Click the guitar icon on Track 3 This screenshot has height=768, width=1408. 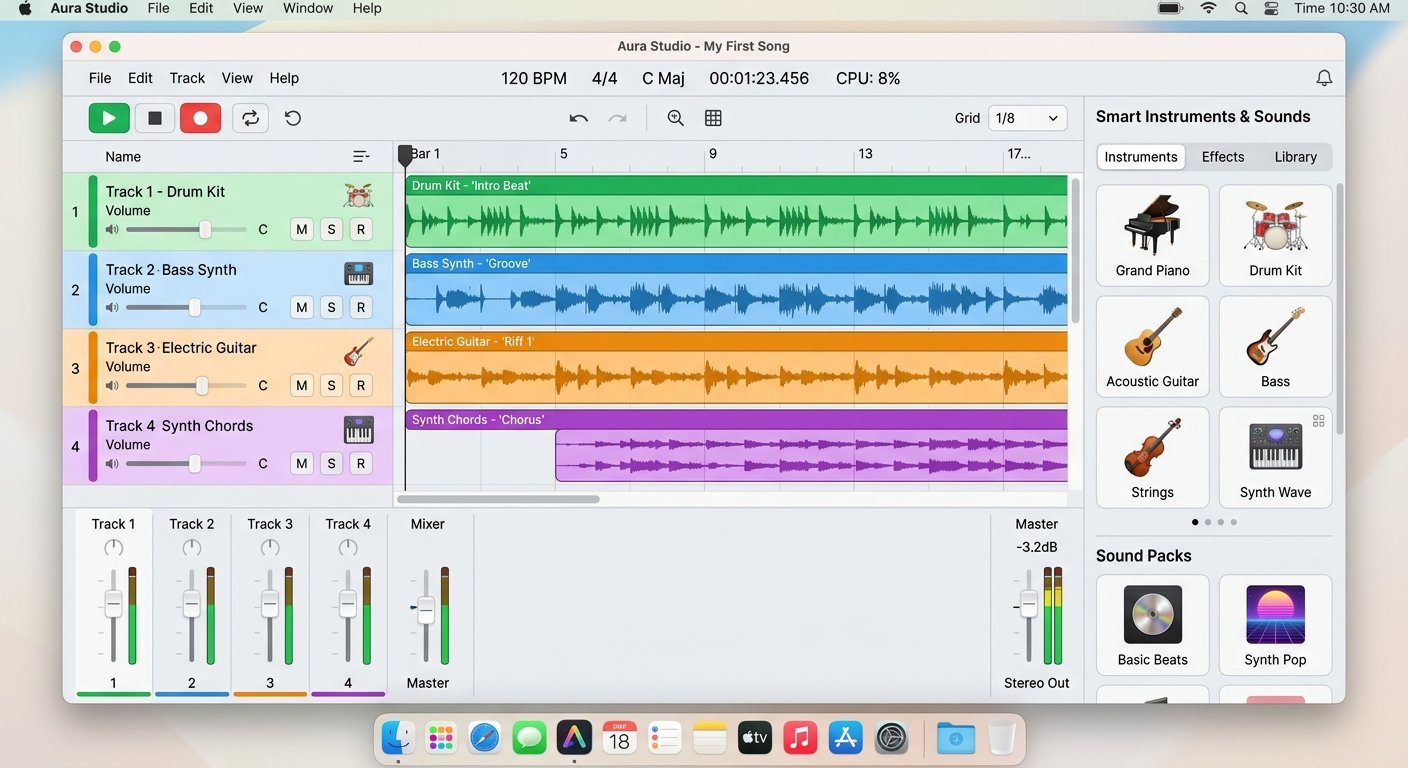pyautogui.click(x=358, y=351)
